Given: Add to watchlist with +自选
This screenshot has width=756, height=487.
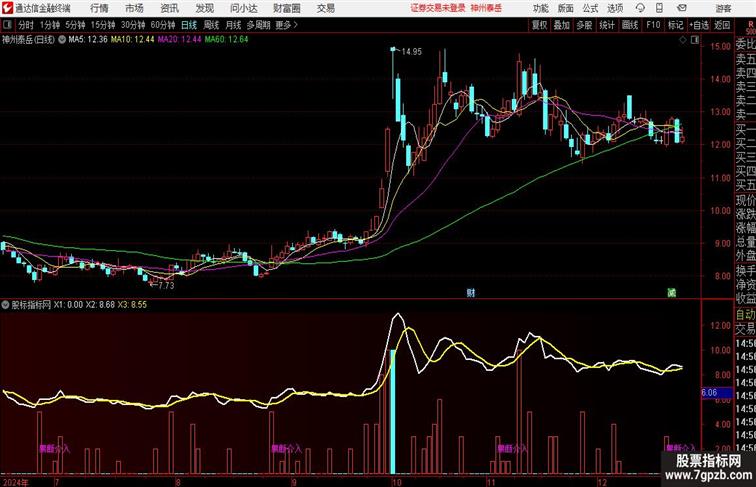Looking at the screenshot, I should [699, 25].
